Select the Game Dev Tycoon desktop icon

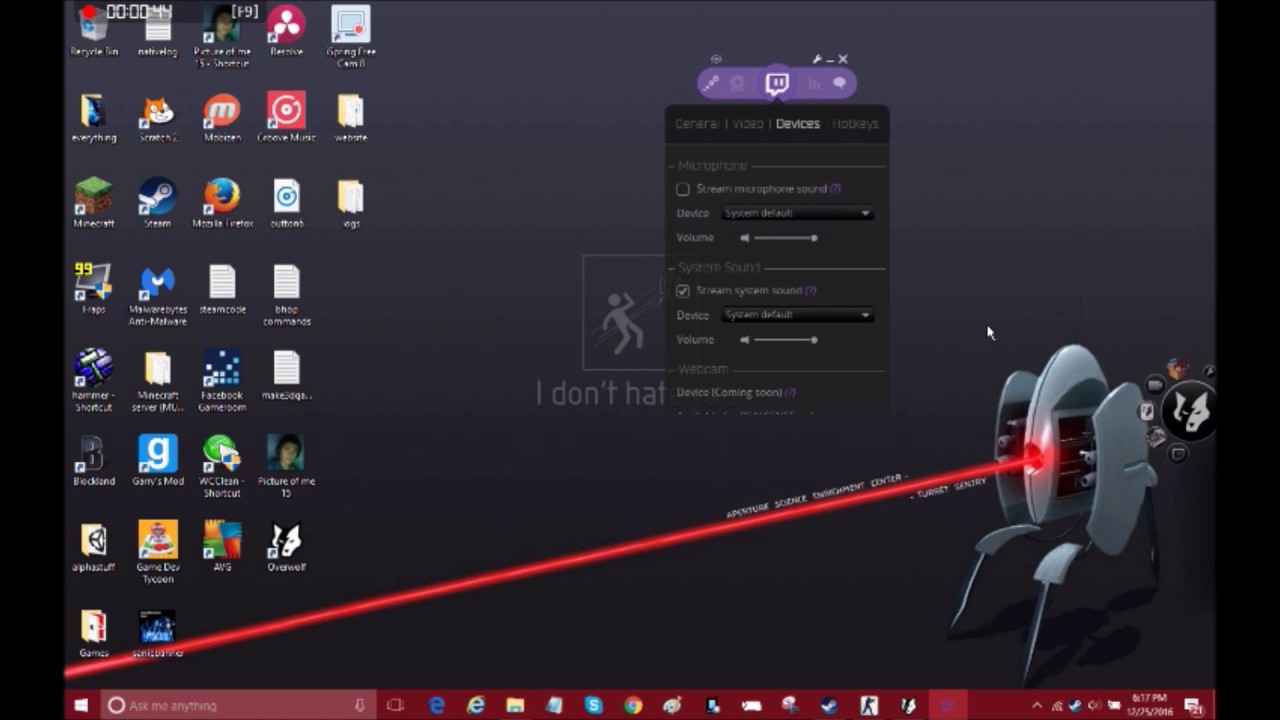[157, 553]
